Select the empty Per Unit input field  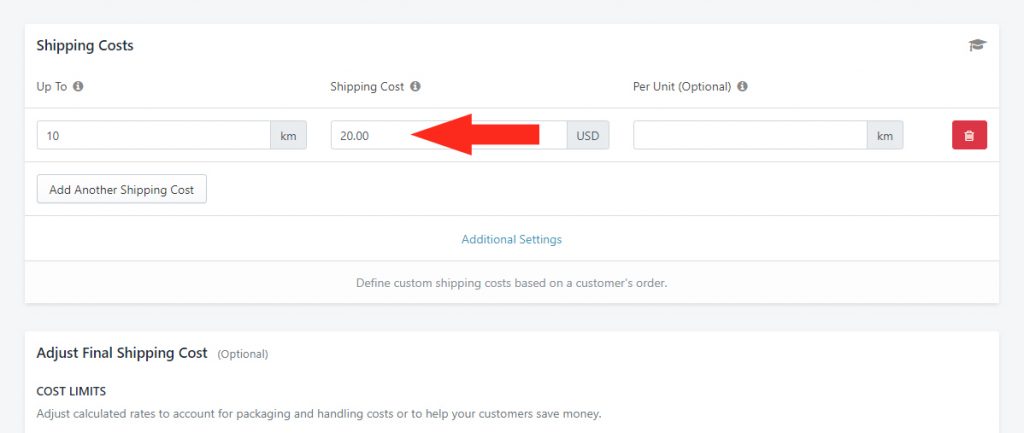[750, 135]
